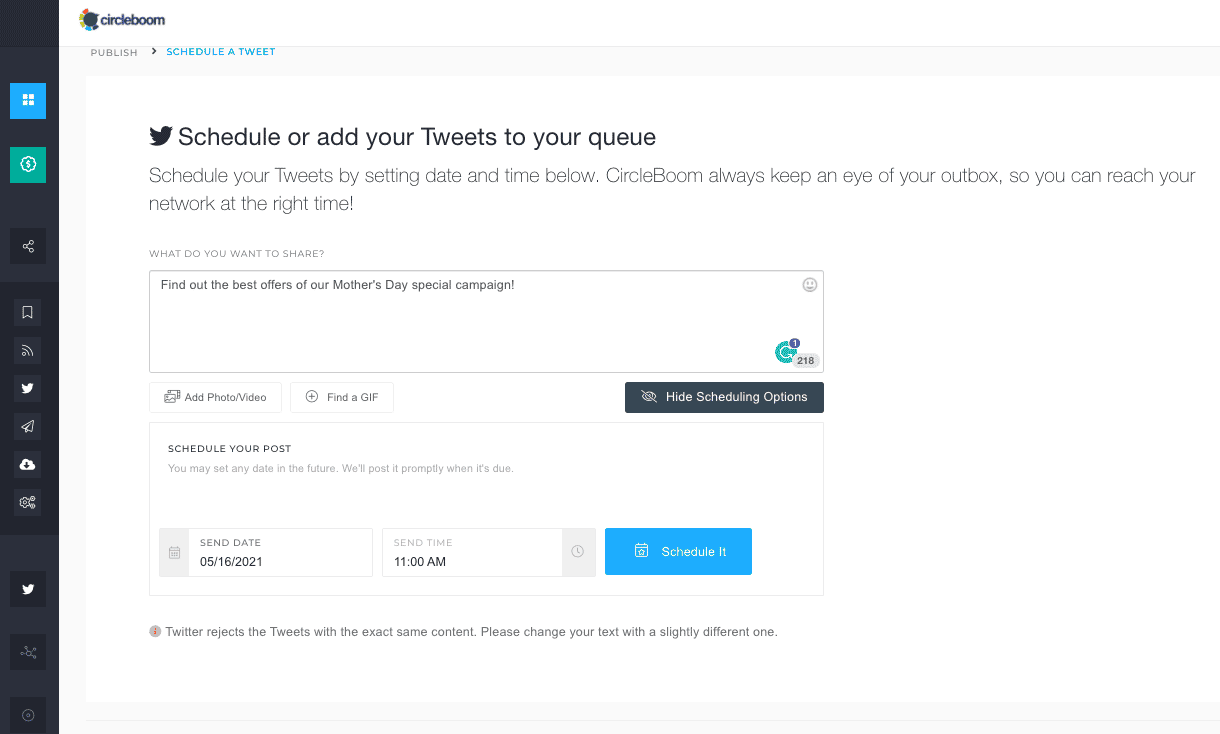Screen dimensions: 1220x734
Task: Open the gears settings sidebar icon
Action: (x=28, y=502)
